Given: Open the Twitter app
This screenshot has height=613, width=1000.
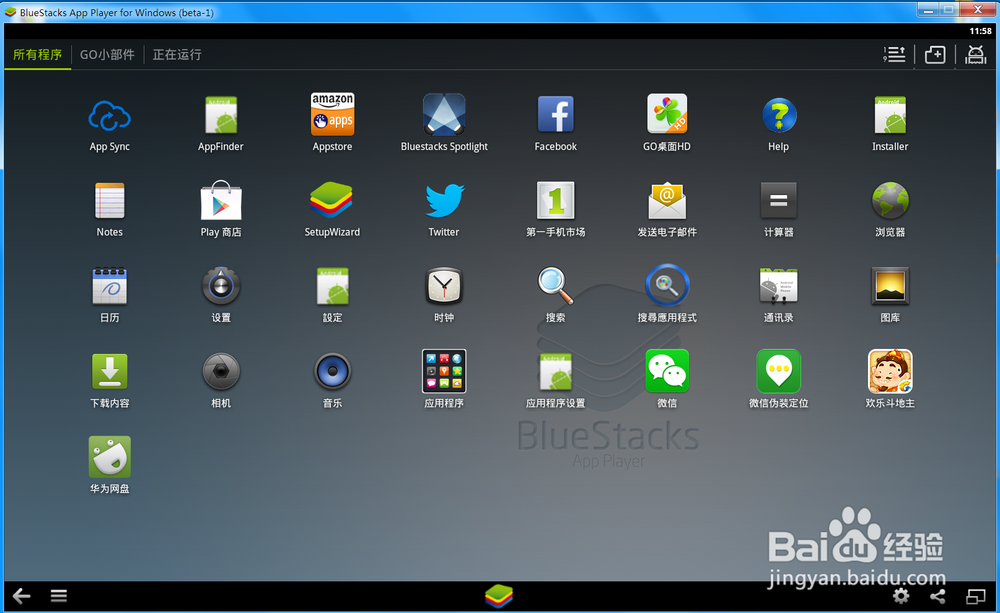Looking at the screenshot, I should point(444,201).
